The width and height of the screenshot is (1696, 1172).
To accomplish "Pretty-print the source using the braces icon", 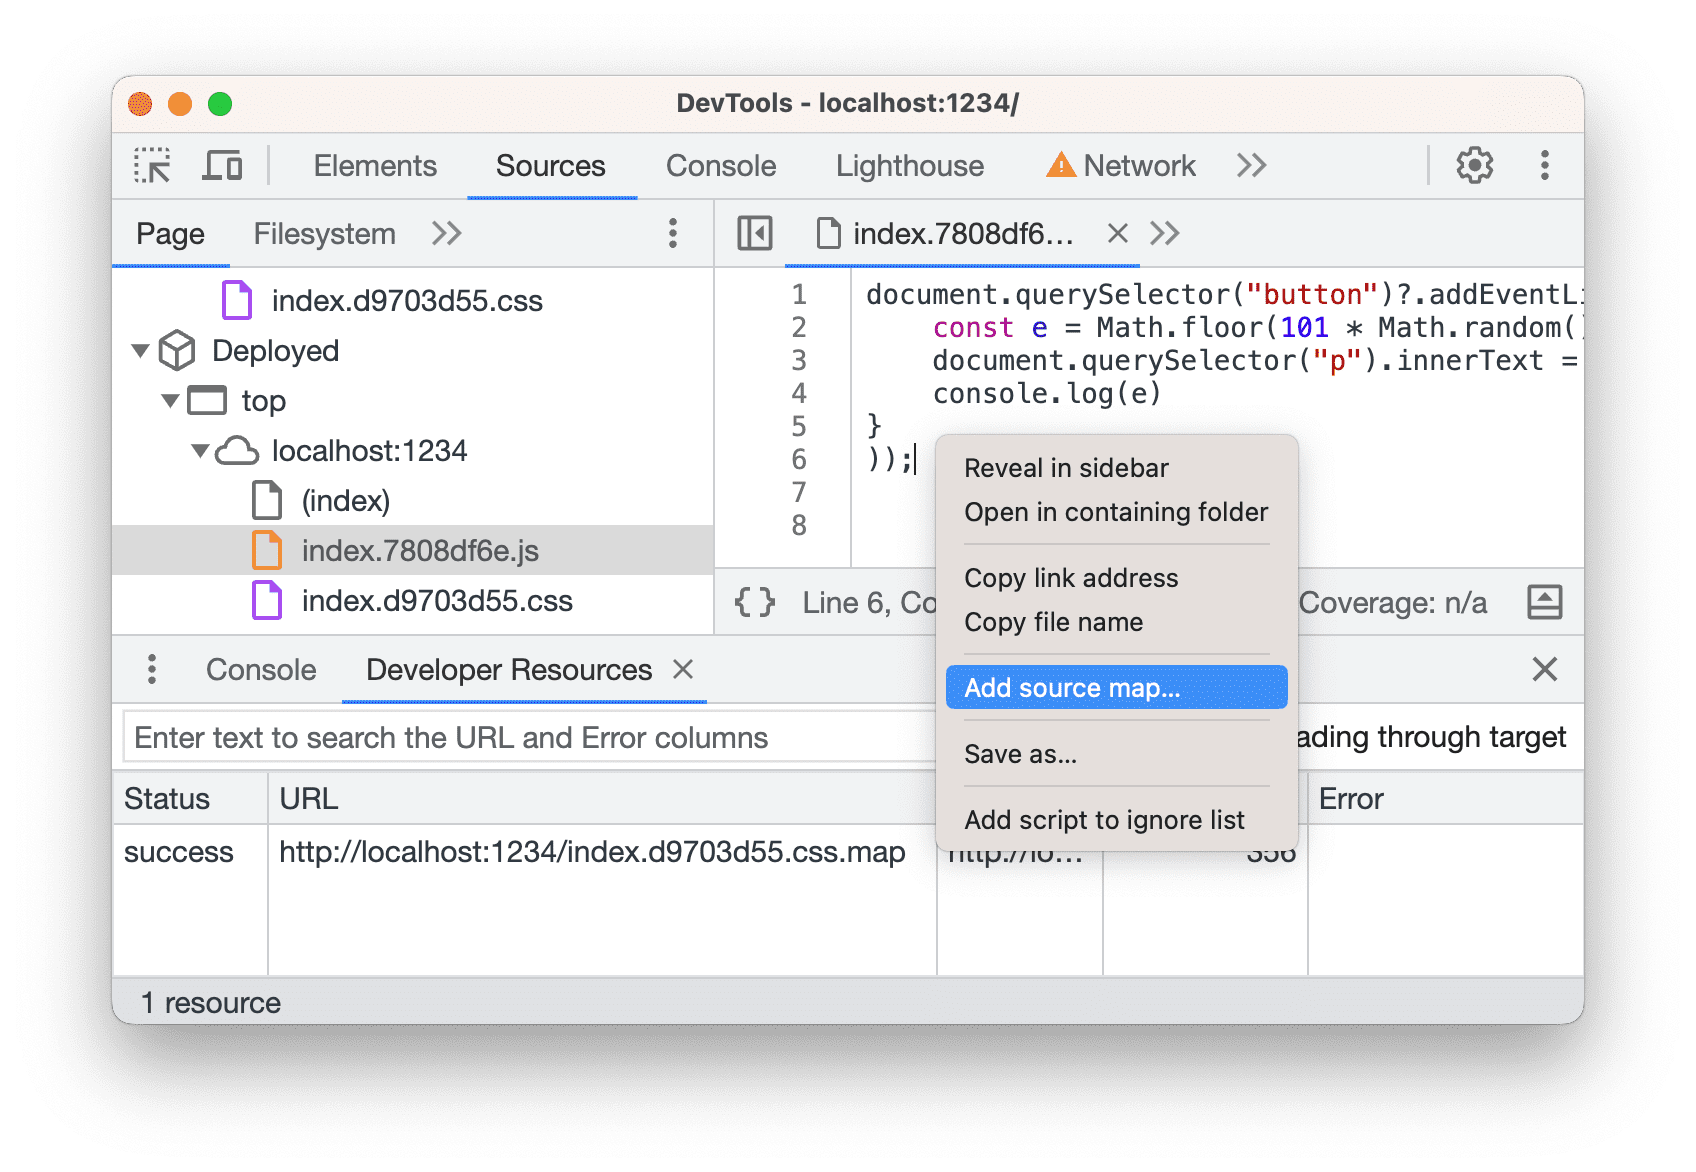I will click(x=755, y=602).
